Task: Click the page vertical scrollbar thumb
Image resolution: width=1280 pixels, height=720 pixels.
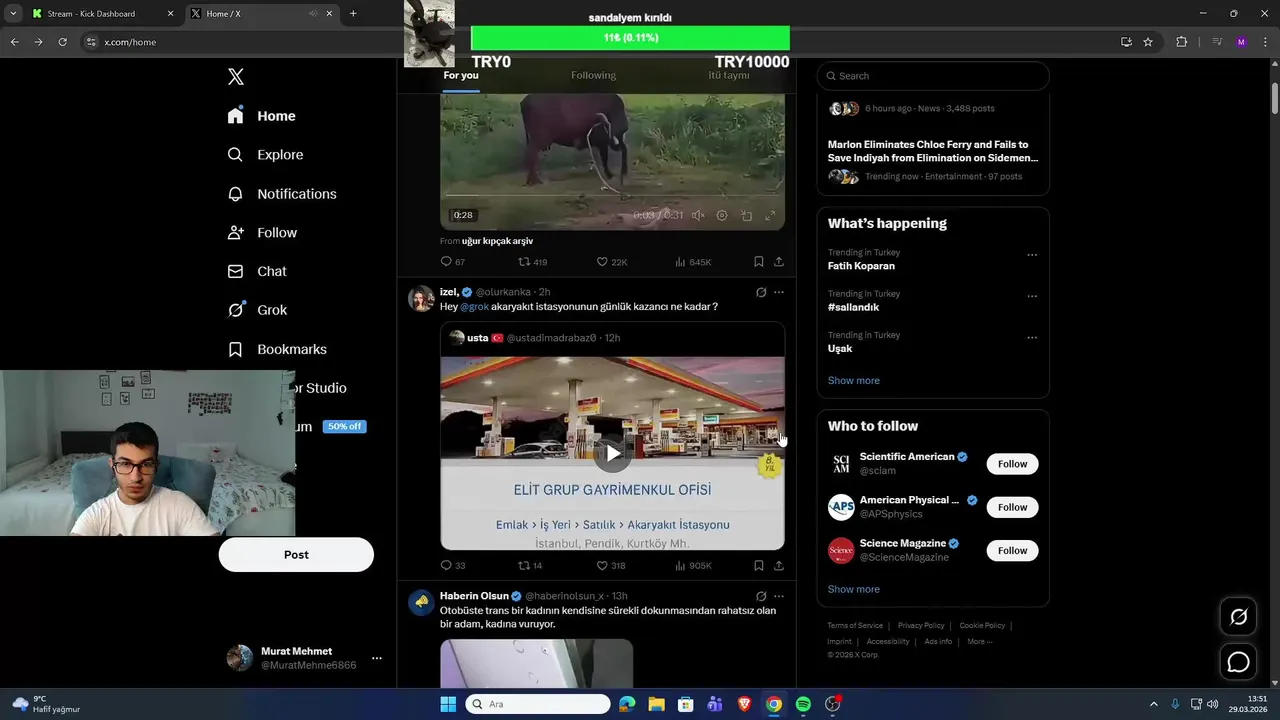Action: [1275, 97]
